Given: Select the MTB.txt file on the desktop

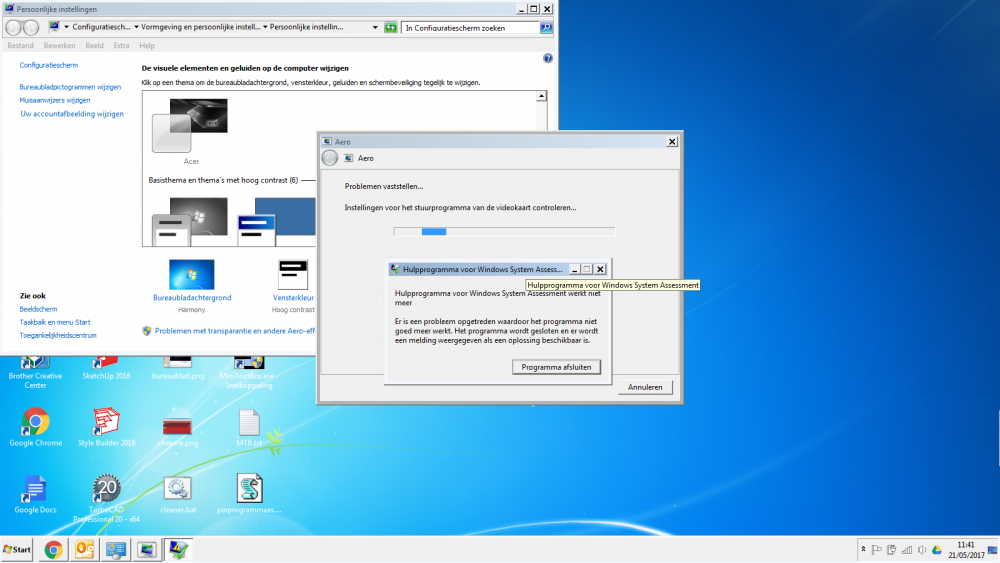Looking at the screenshot, I should pos(249,422).
